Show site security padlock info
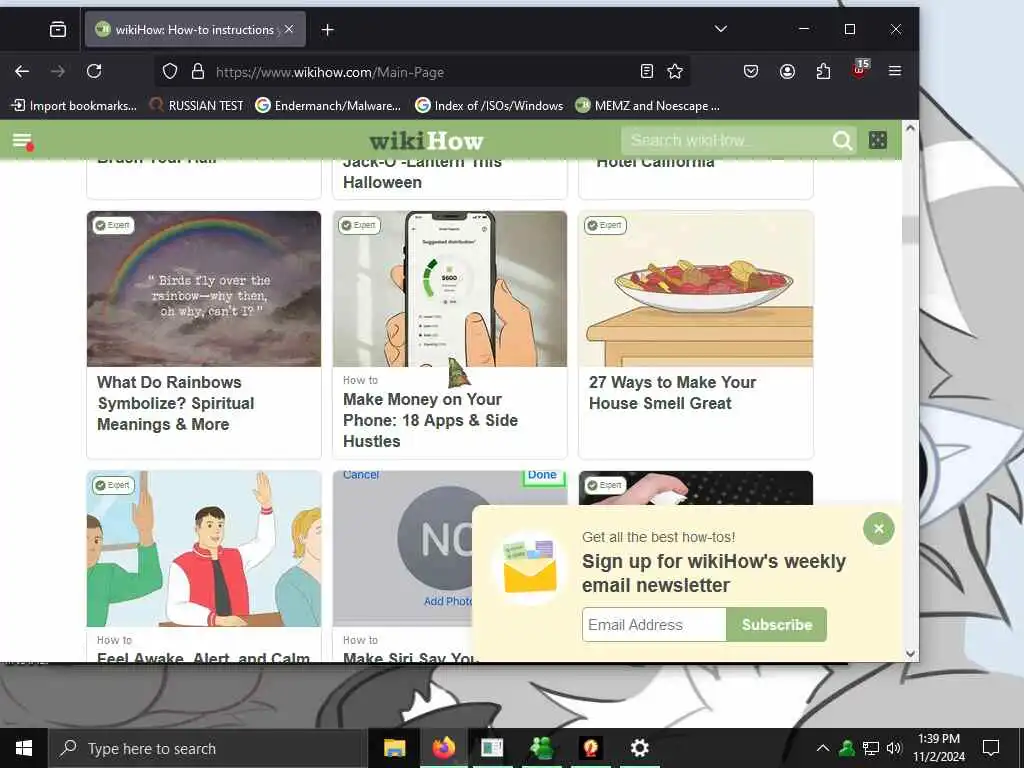Viewport: 1024px width, 768px height. (x=198, y=72)
